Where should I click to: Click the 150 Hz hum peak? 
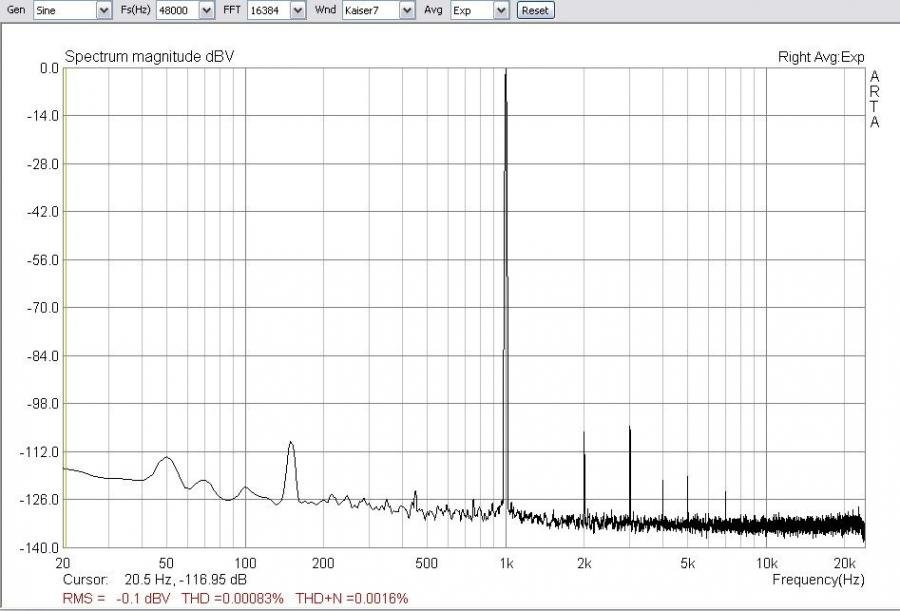[x=292, y=471]
